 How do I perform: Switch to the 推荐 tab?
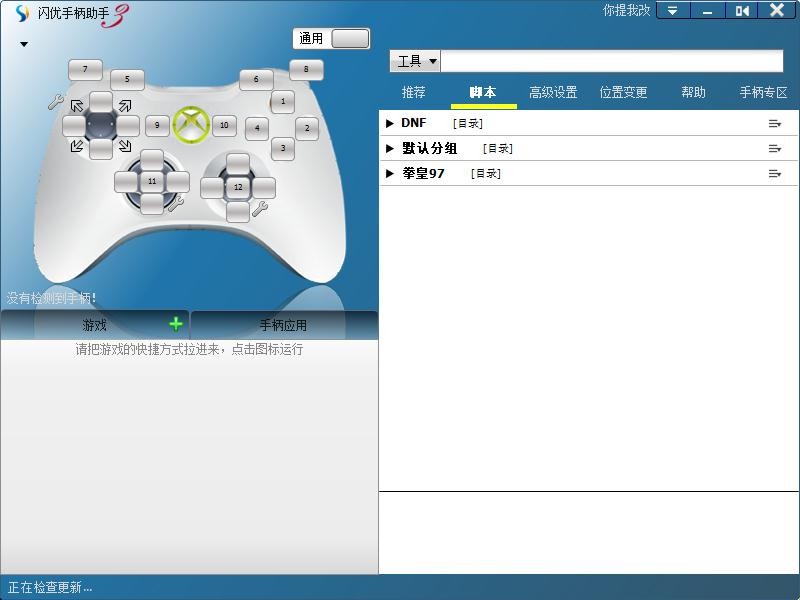[x=414, y=92]
